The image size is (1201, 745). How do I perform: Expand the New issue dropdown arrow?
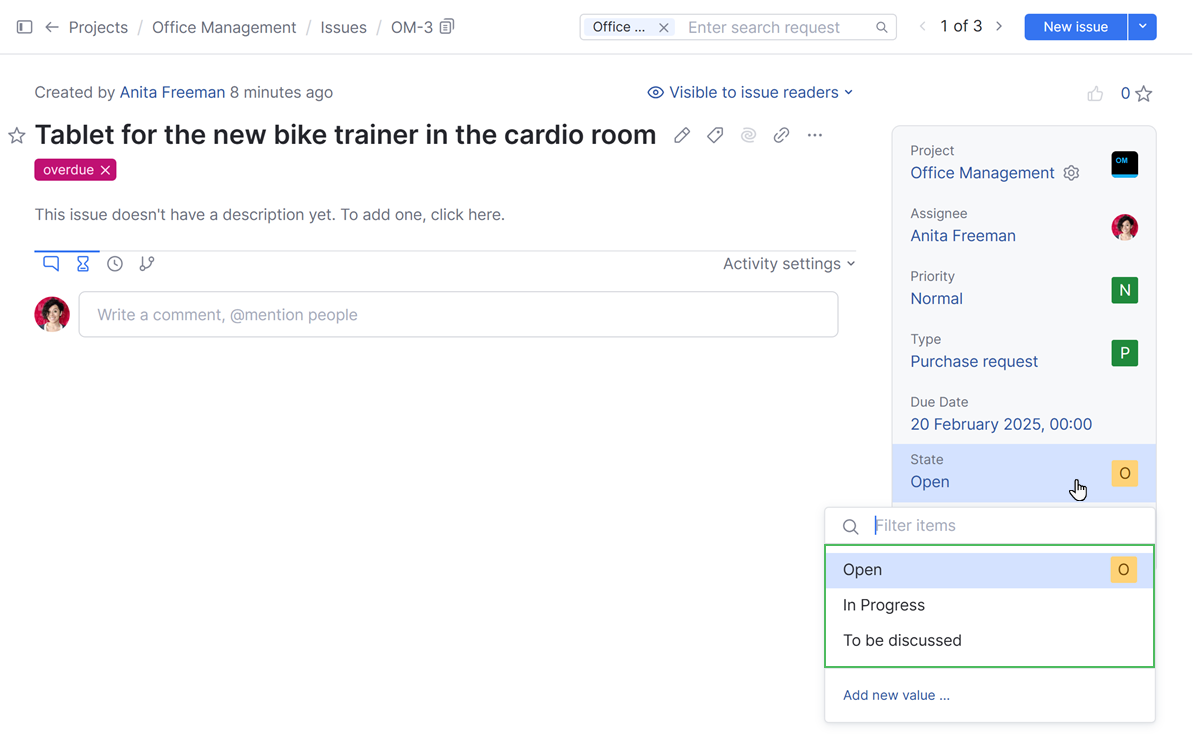[1142, 27]
